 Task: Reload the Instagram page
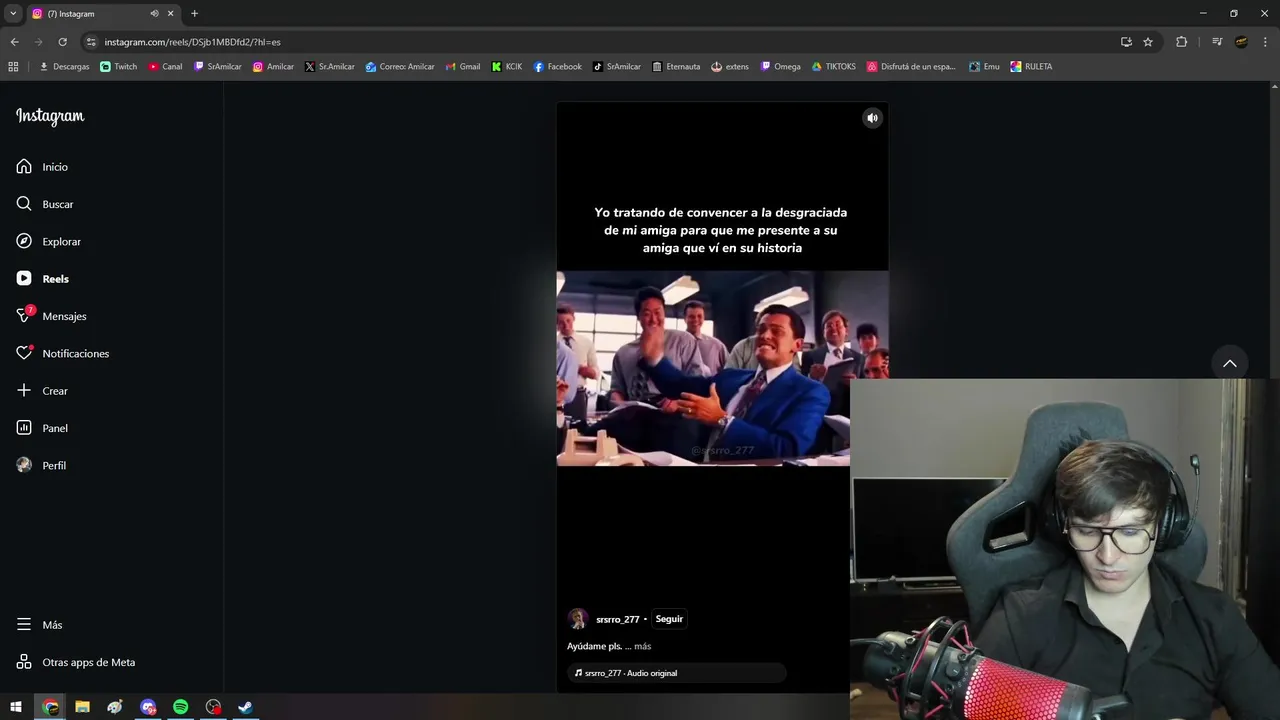coord(62,42)
